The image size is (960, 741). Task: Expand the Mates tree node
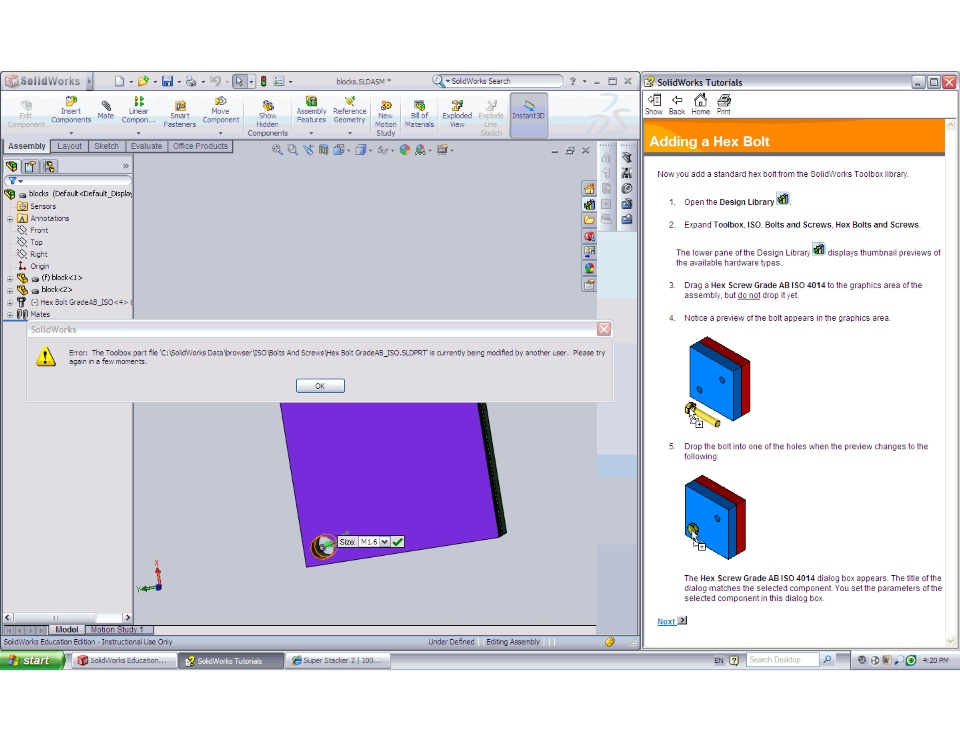click(10, 315)
